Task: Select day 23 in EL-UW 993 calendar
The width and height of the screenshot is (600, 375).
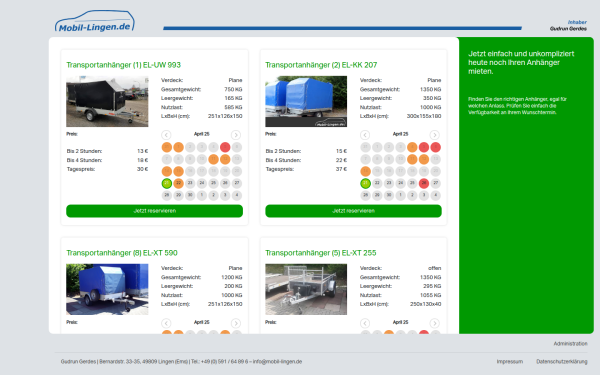Action: [190, 183]
